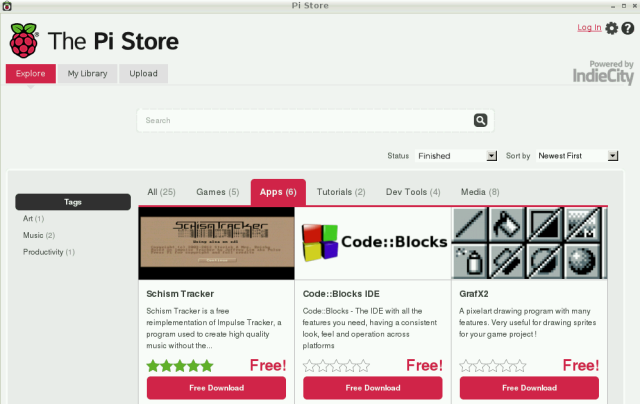The height and width of the screenshot is (404, 640).
Task: Filter by the Art (1) tag
Action: (x=33, y=219)
